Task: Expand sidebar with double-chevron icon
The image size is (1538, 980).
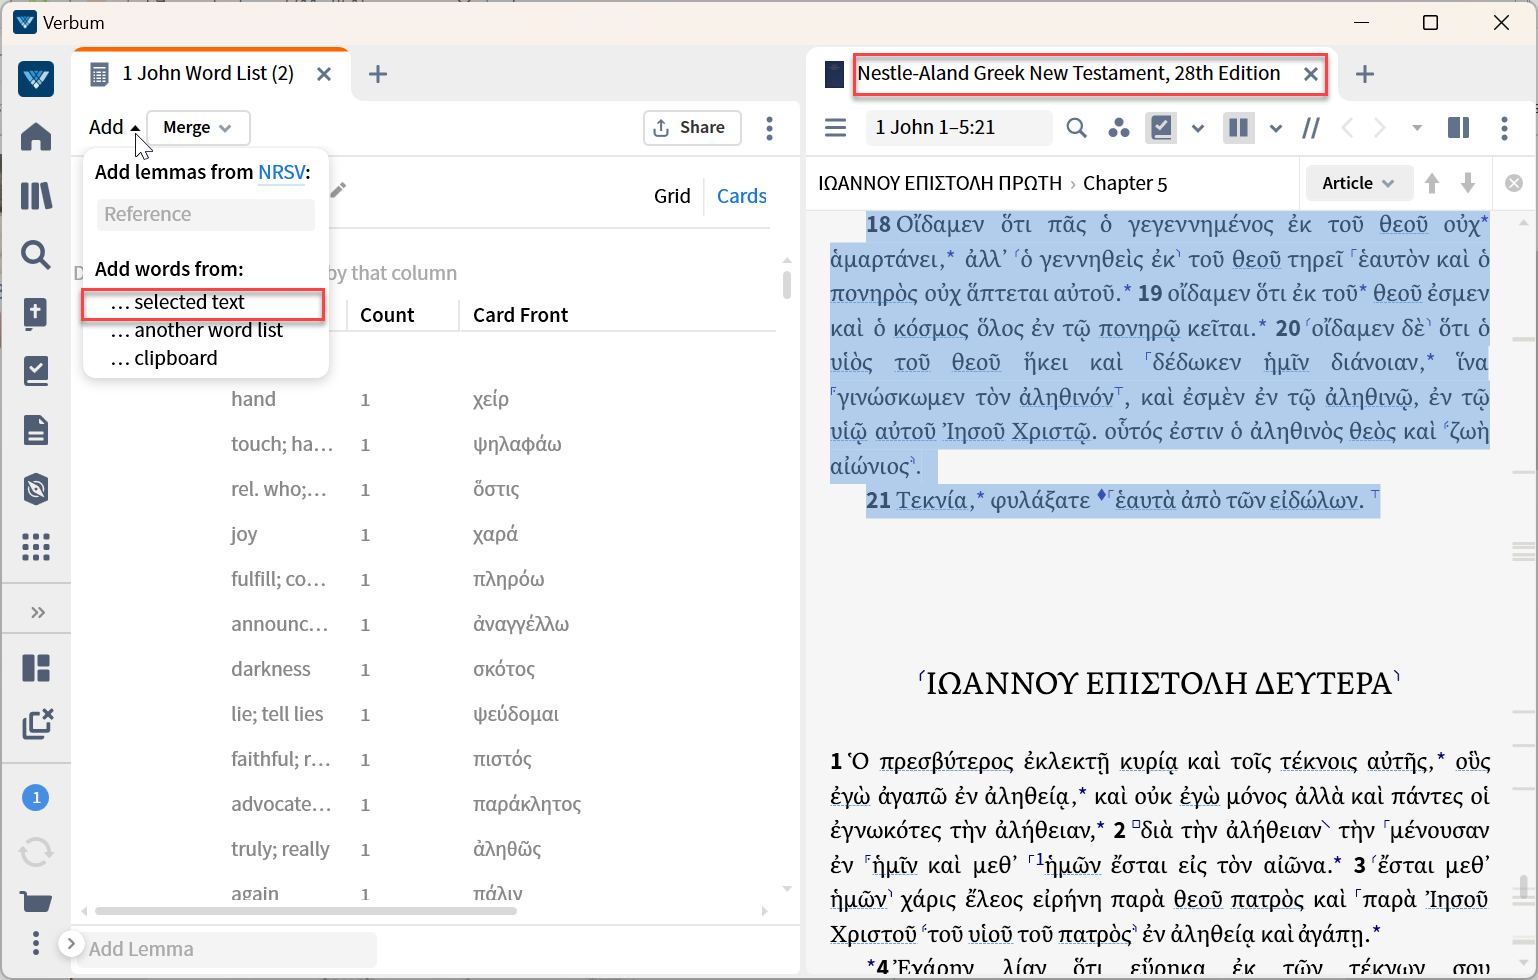Action: point(38,612)
